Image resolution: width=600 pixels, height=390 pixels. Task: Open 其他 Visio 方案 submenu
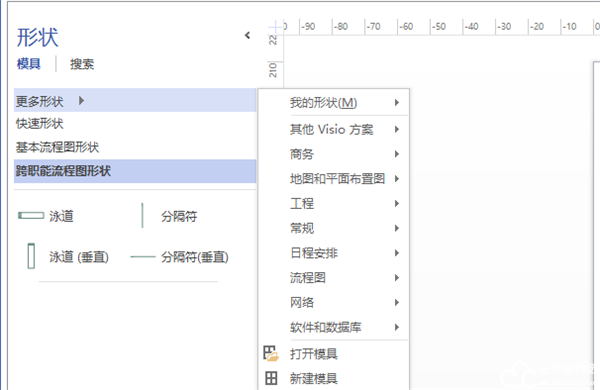[334, 129]
